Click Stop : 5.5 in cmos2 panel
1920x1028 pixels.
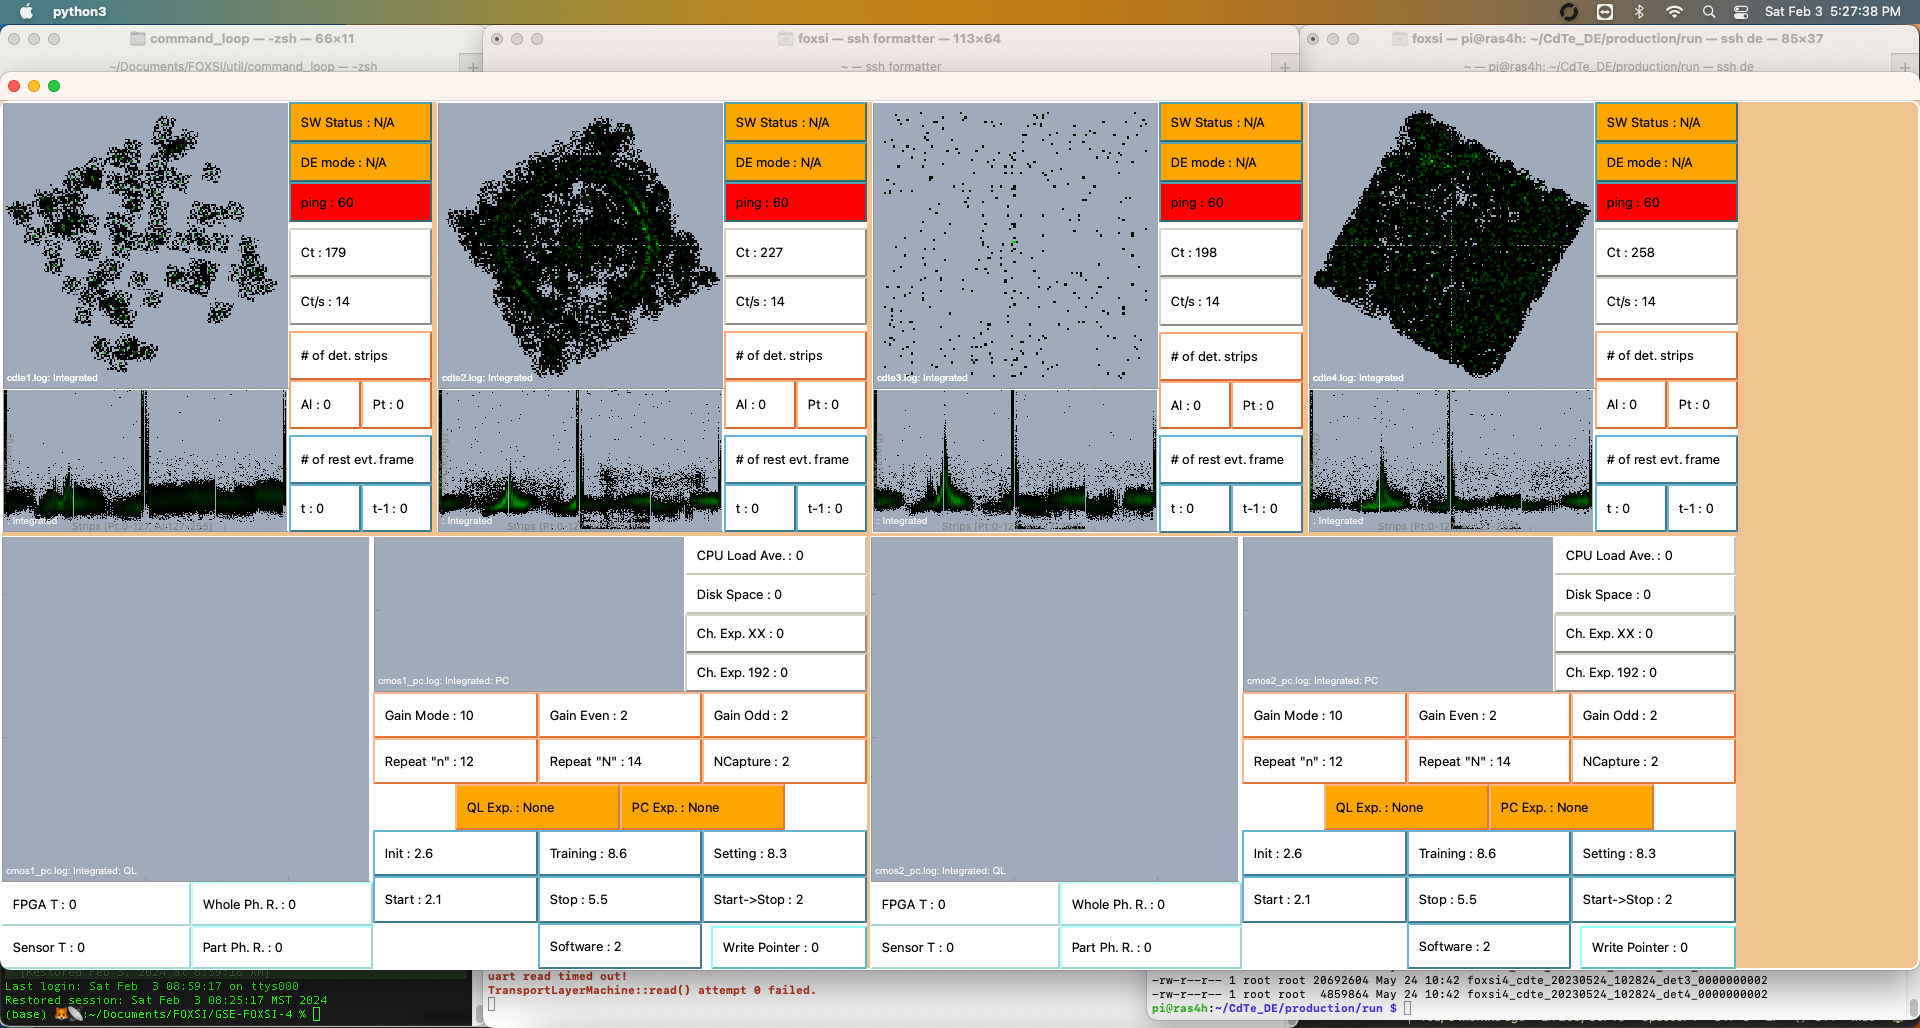[x=1488, y=899]
